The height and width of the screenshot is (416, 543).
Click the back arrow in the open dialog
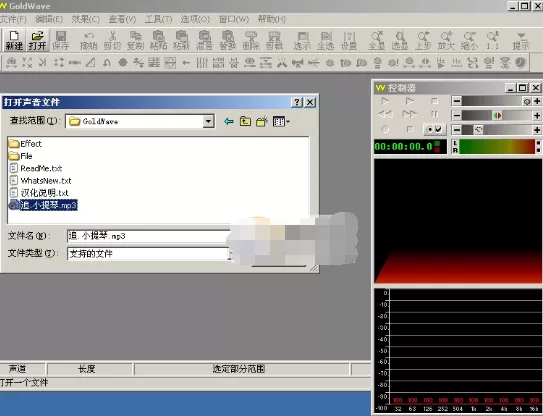(229, 122)
